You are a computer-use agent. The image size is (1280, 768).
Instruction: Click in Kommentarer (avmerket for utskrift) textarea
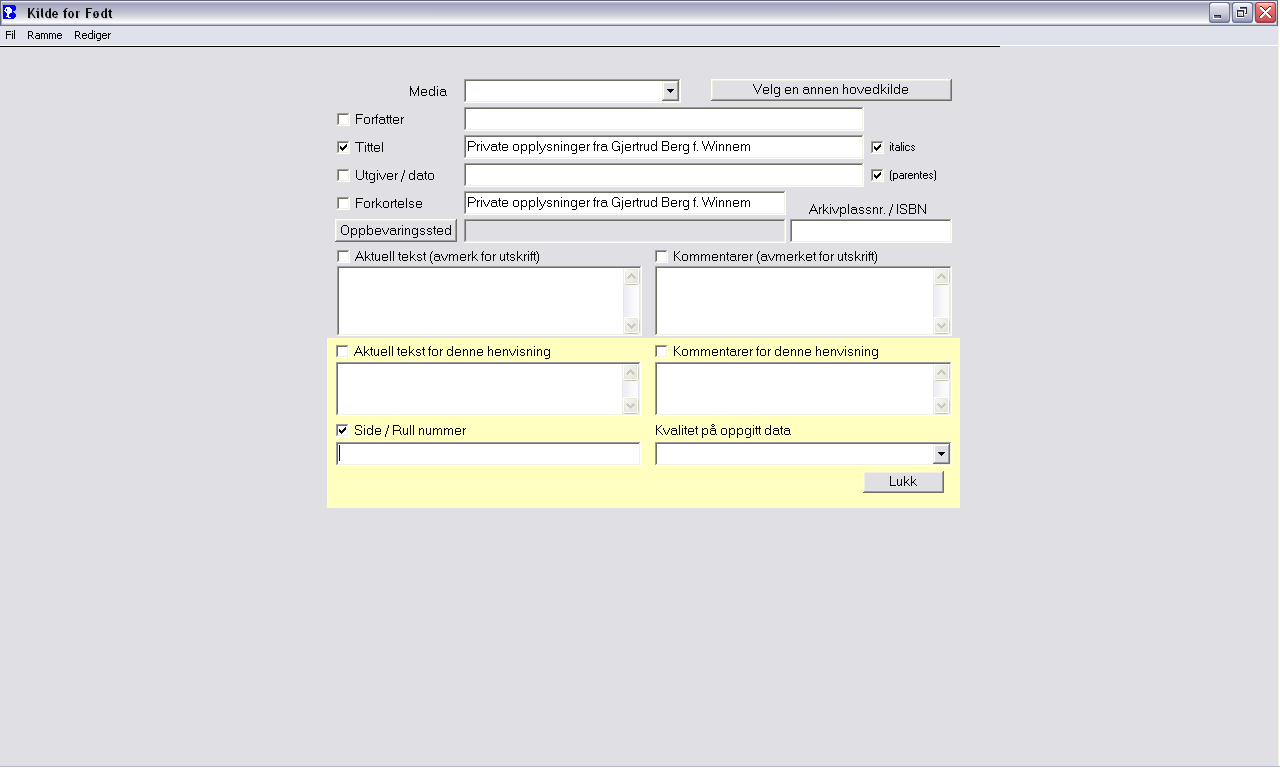795,301
